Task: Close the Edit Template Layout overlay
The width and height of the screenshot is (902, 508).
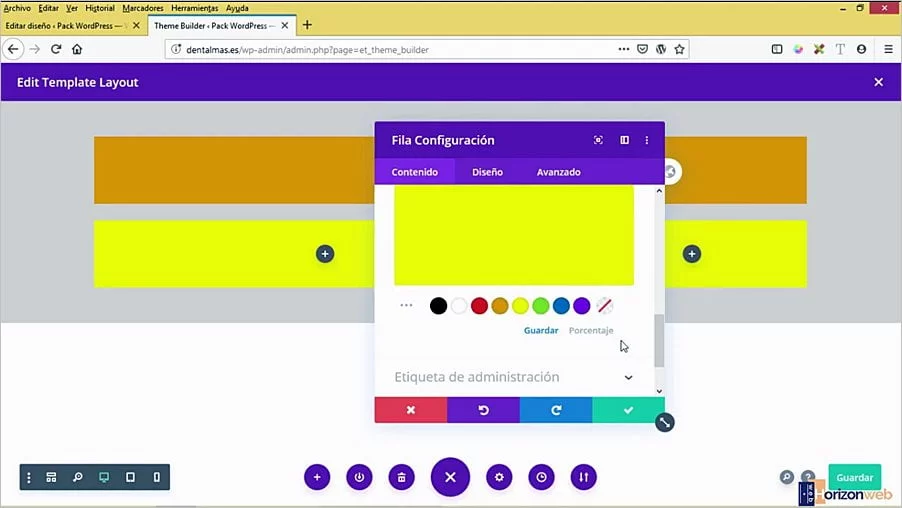Action: point(878,82)
